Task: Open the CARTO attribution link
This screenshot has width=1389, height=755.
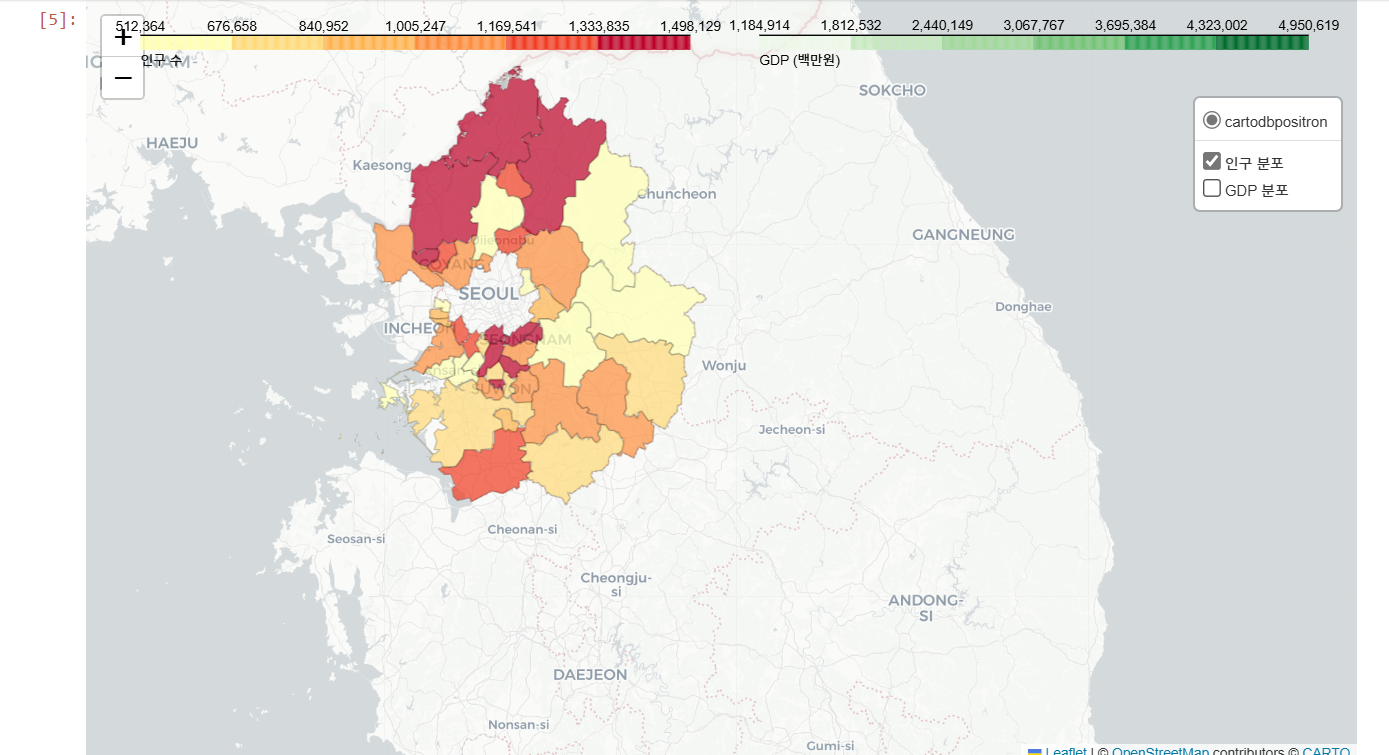Action: [x=1326, y=751]
